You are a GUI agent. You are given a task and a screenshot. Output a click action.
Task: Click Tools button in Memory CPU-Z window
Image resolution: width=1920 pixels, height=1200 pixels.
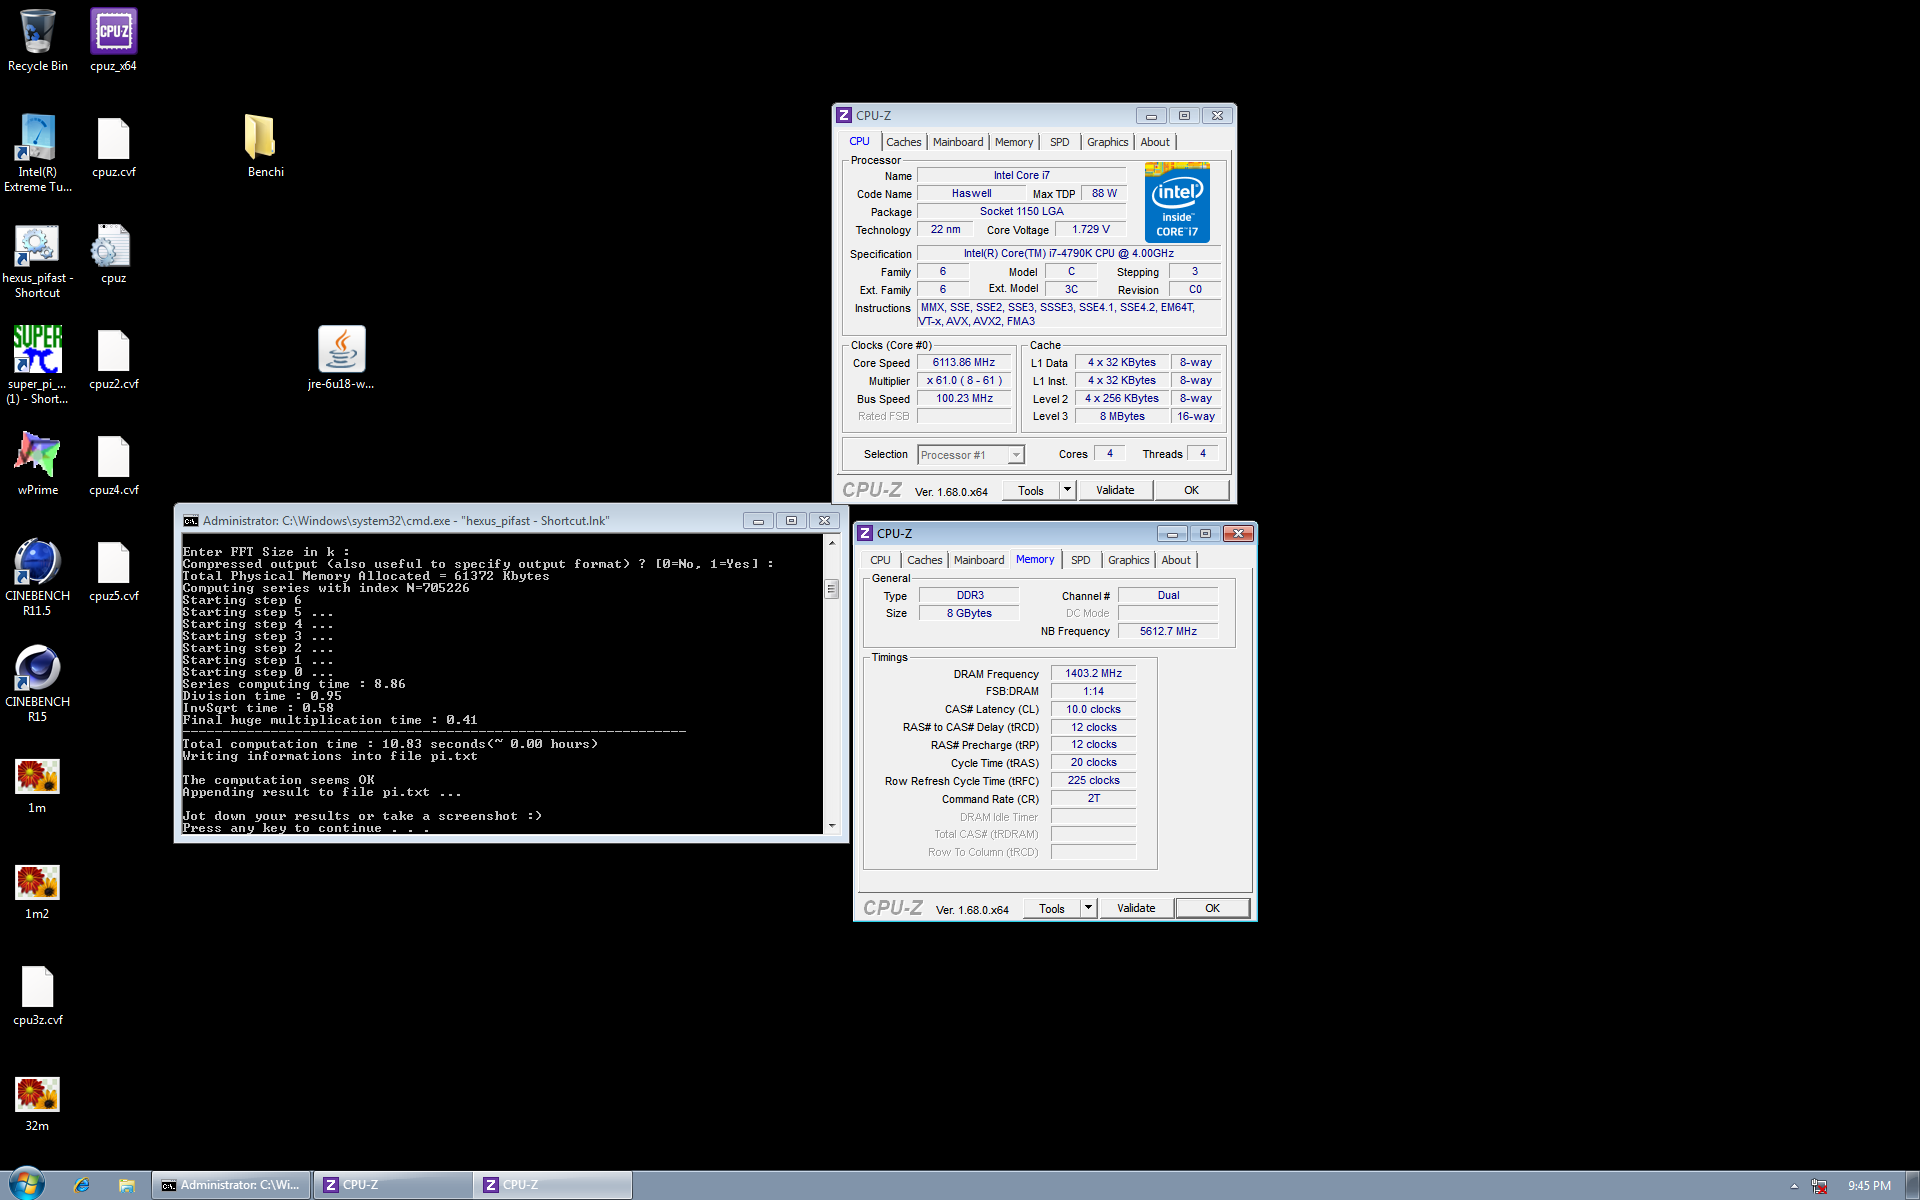coord(1052,908)
